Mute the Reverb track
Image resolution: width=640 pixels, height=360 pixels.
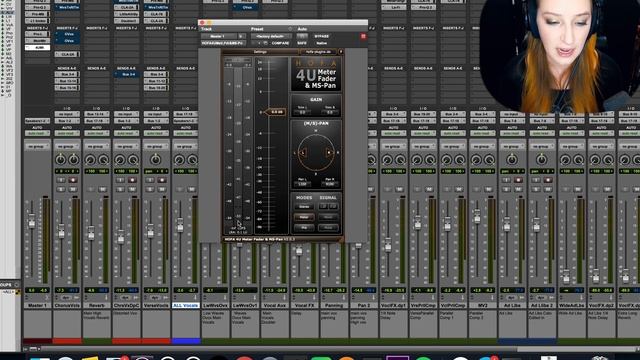pyautogui.click(x=102, y=189)
